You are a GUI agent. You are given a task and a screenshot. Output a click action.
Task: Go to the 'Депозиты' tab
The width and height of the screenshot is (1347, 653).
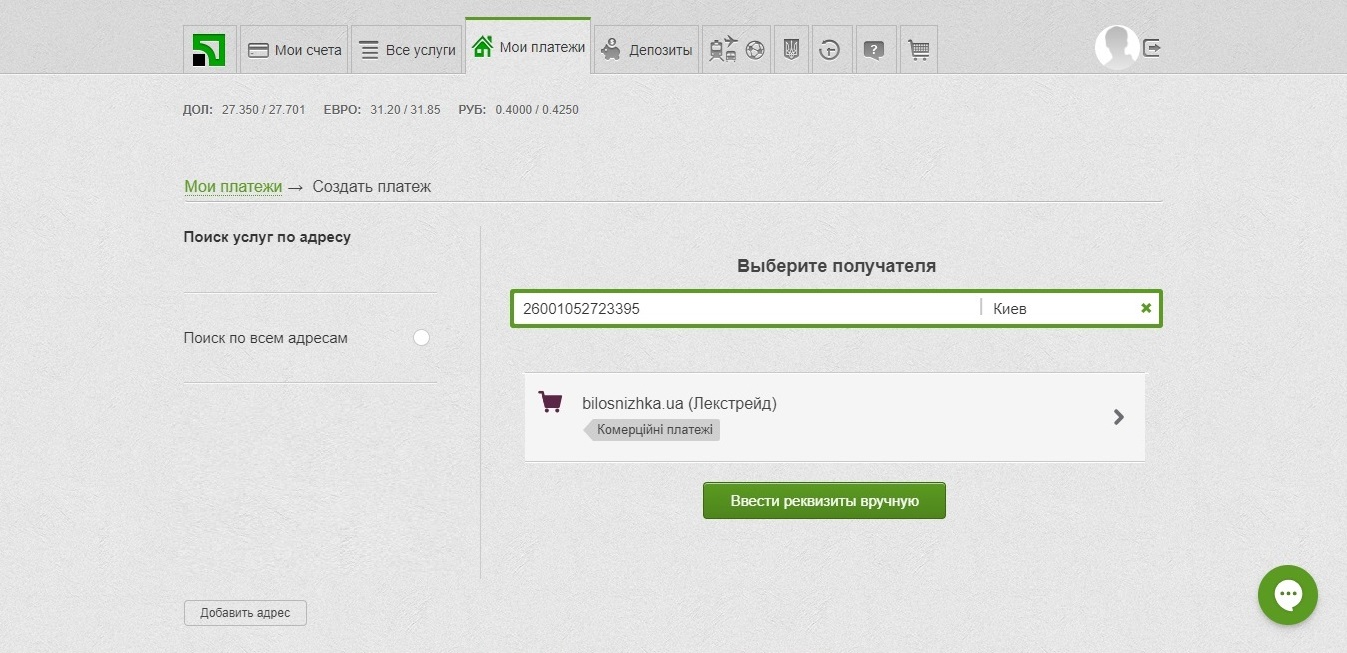646,50
